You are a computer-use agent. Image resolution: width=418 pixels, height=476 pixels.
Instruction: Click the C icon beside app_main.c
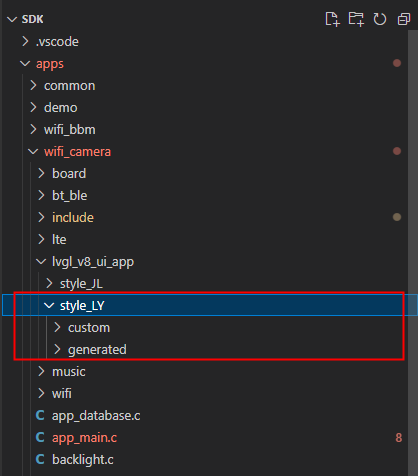click(x=40, y=437)
